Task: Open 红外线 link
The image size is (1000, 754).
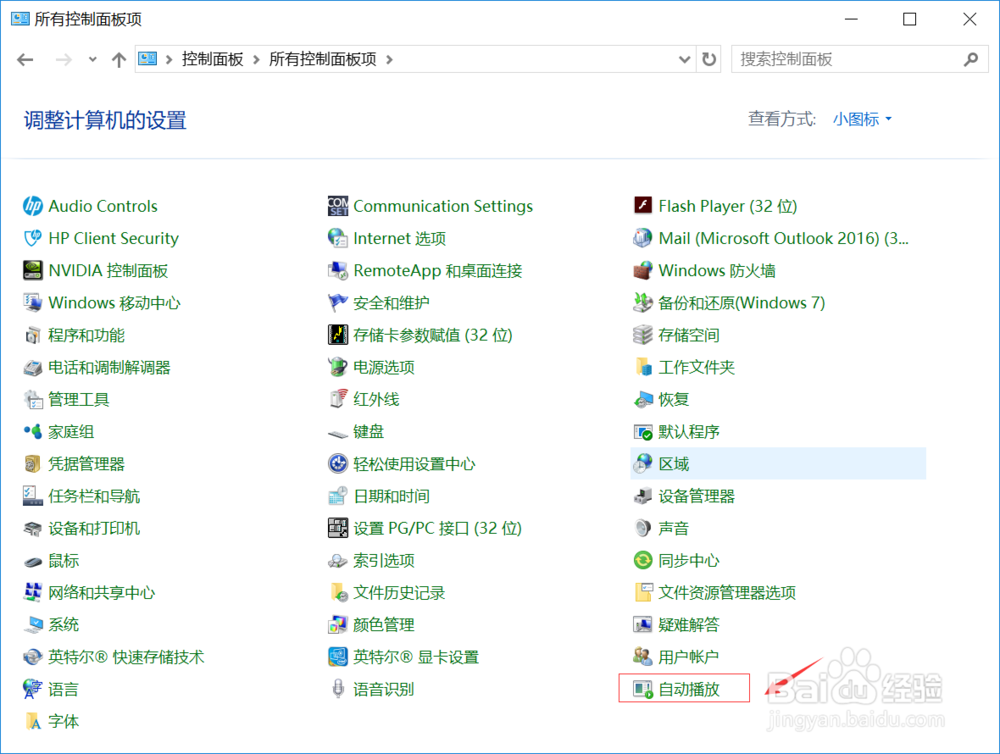Action: tap(376, 399)
